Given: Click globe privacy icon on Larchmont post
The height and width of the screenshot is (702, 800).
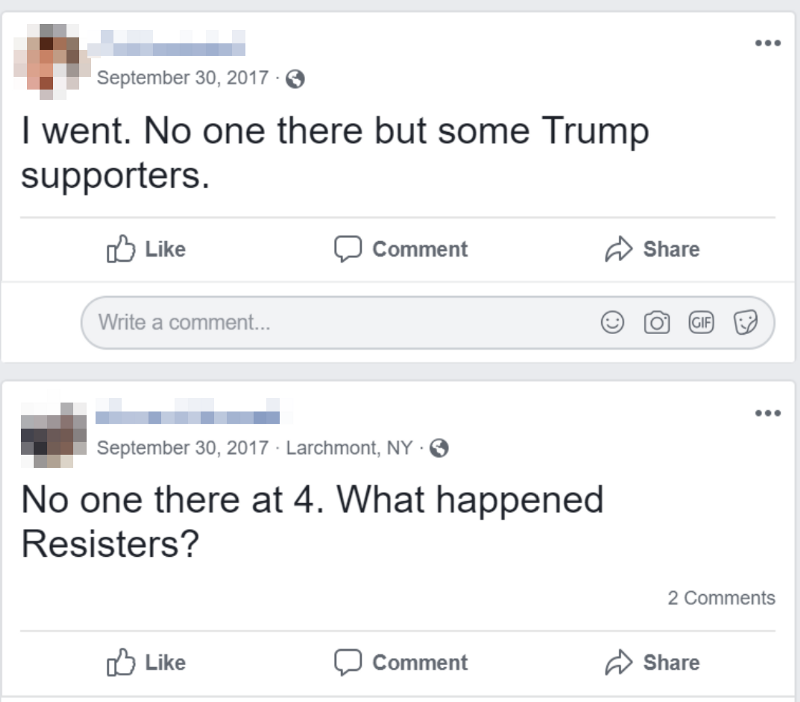Looking at the screenshot, I should (x=439, y=448).
